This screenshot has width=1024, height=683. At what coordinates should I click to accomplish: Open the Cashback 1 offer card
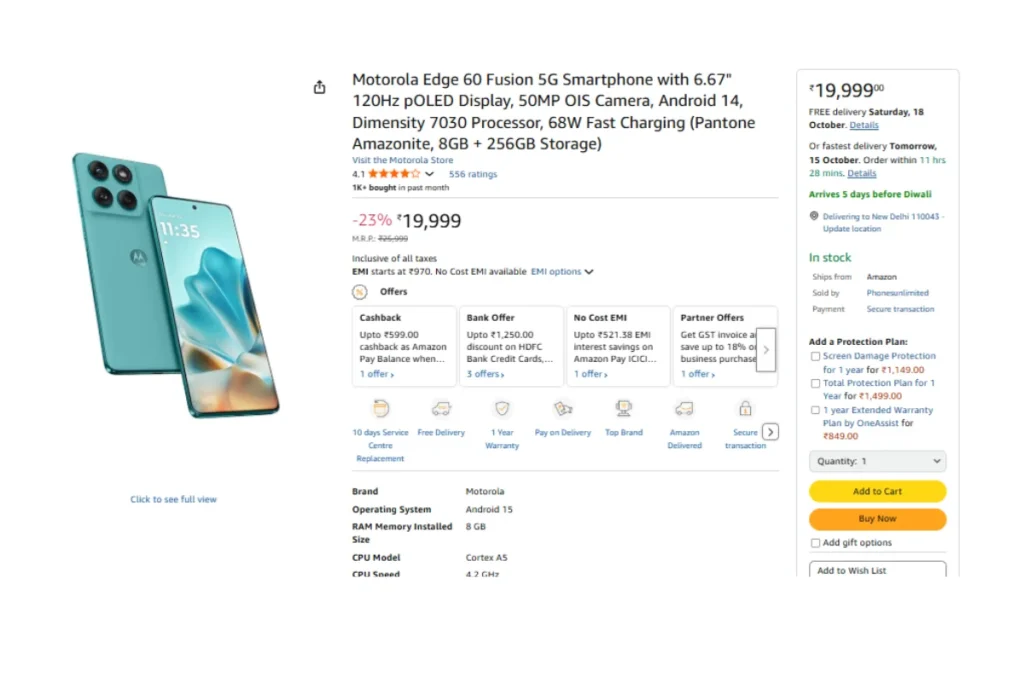click(404, 346)
